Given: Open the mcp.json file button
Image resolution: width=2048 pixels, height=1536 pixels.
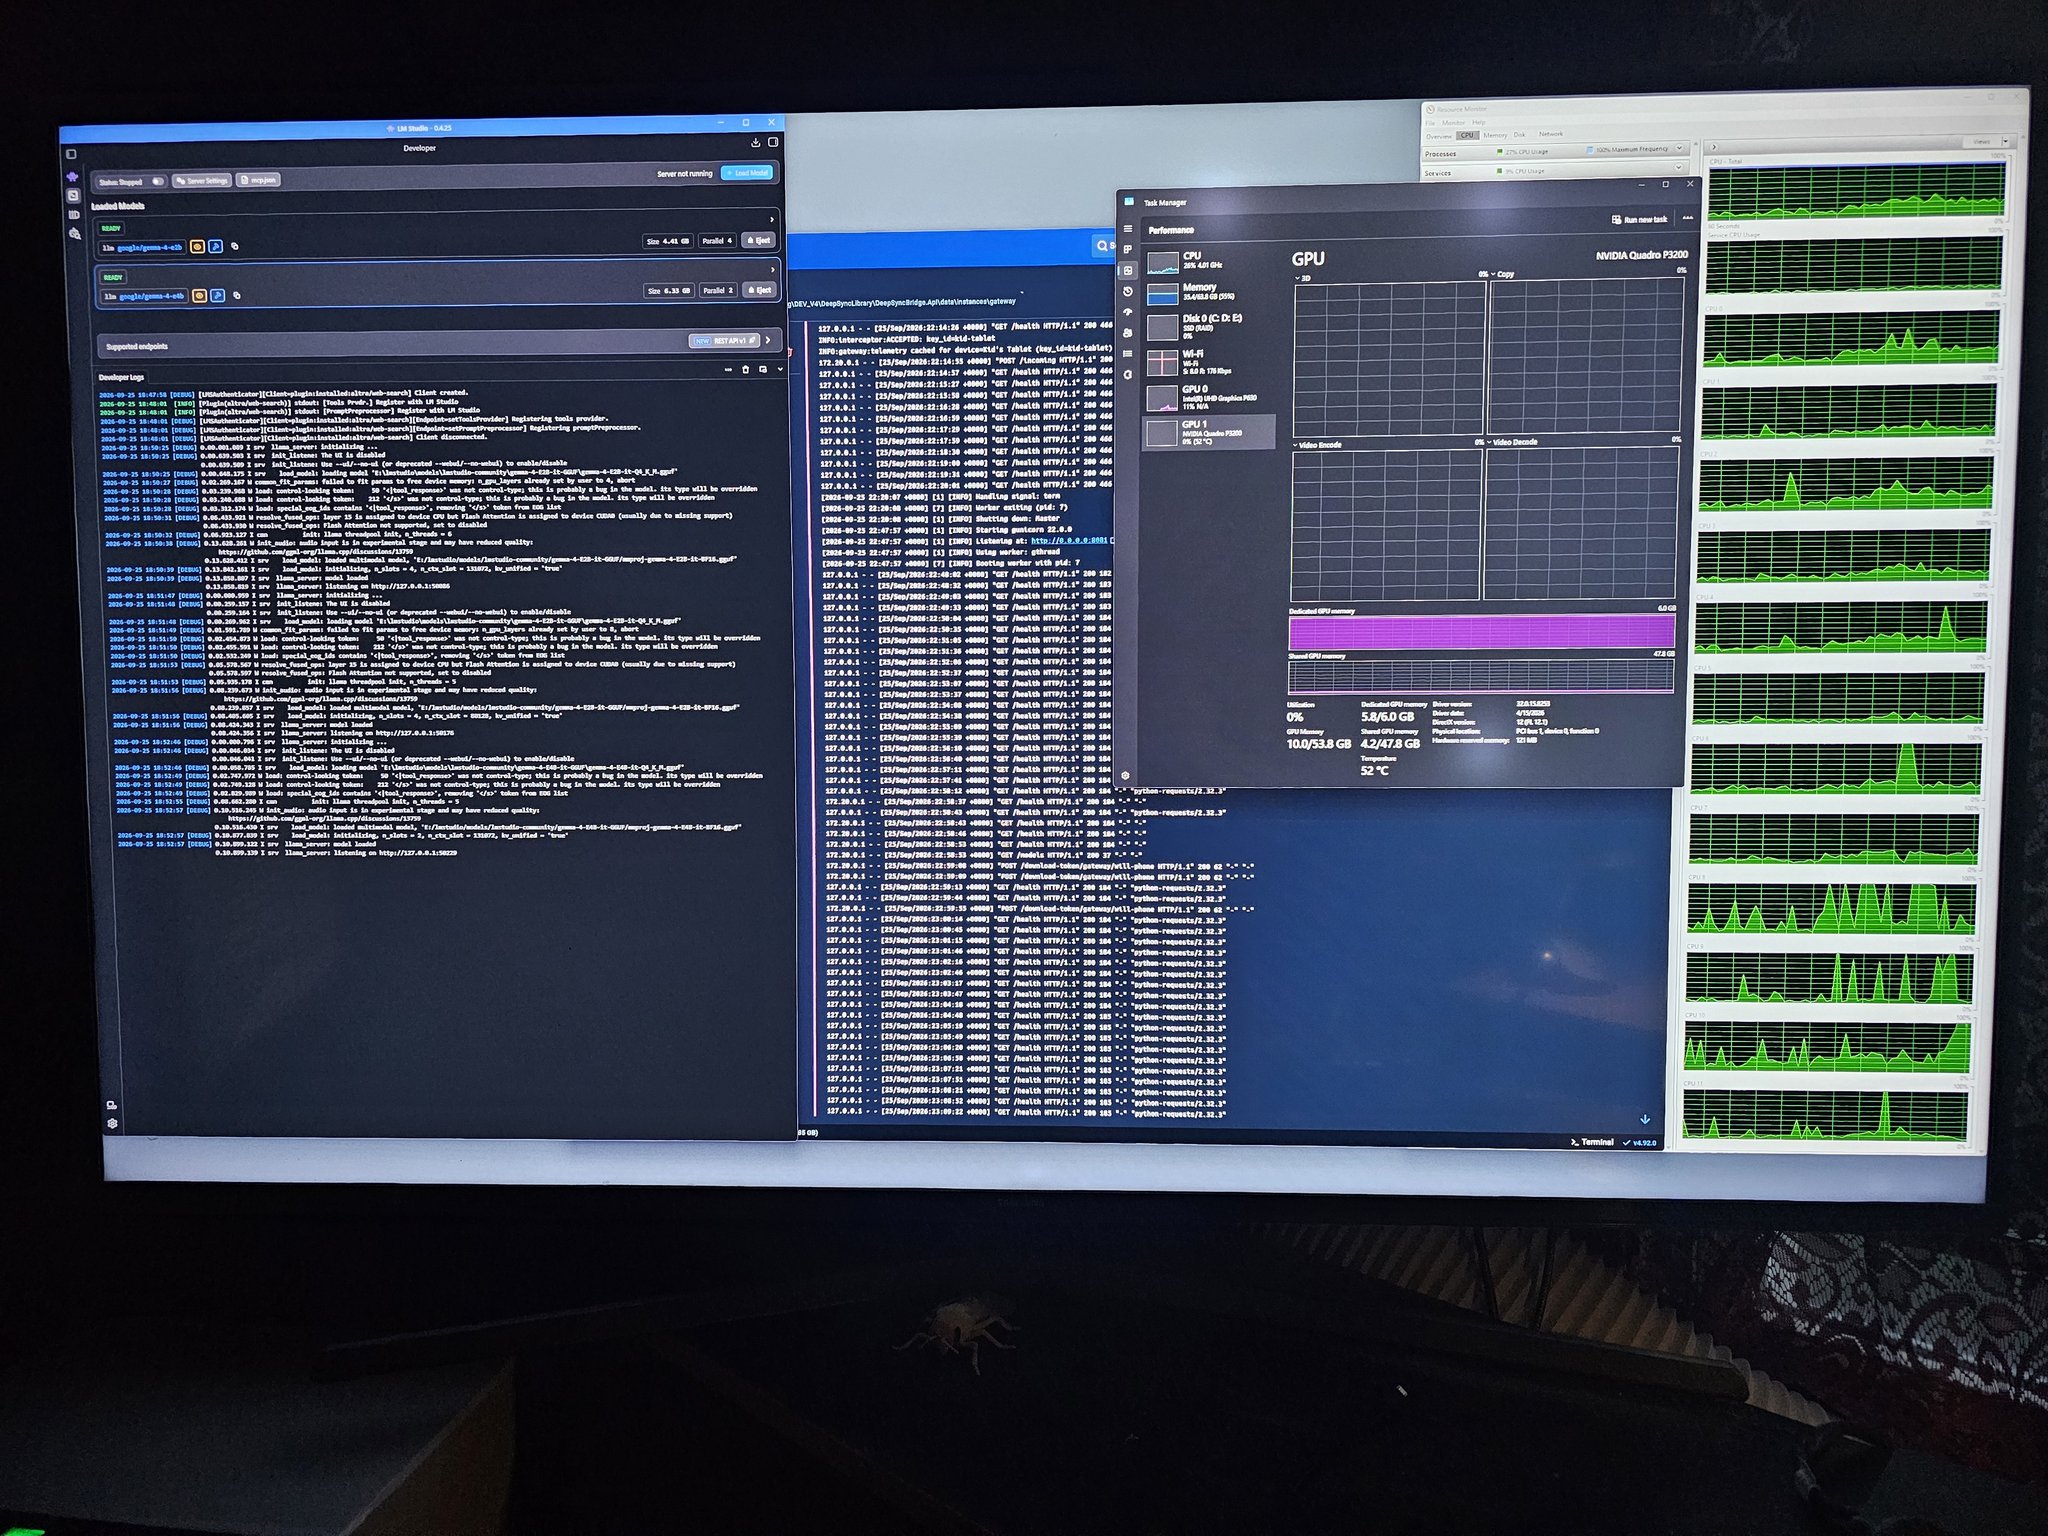Looking at the screenshot, I should tap(258, 180).
